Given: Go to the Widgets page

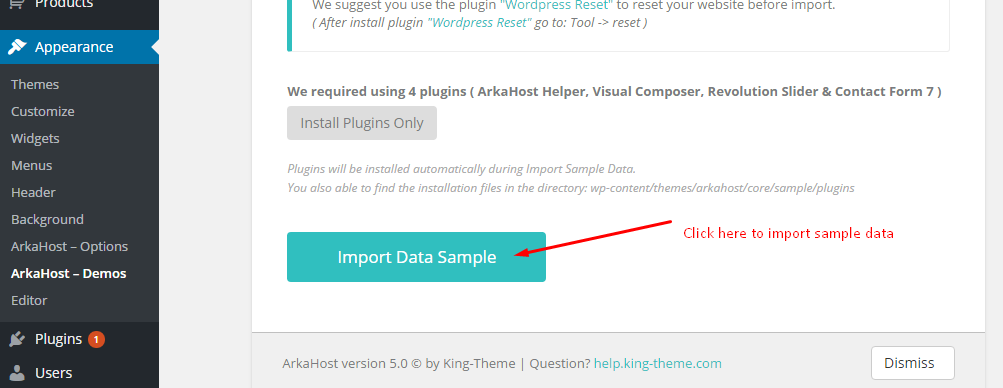Looking at the screenshot, I should coord(35,138).
